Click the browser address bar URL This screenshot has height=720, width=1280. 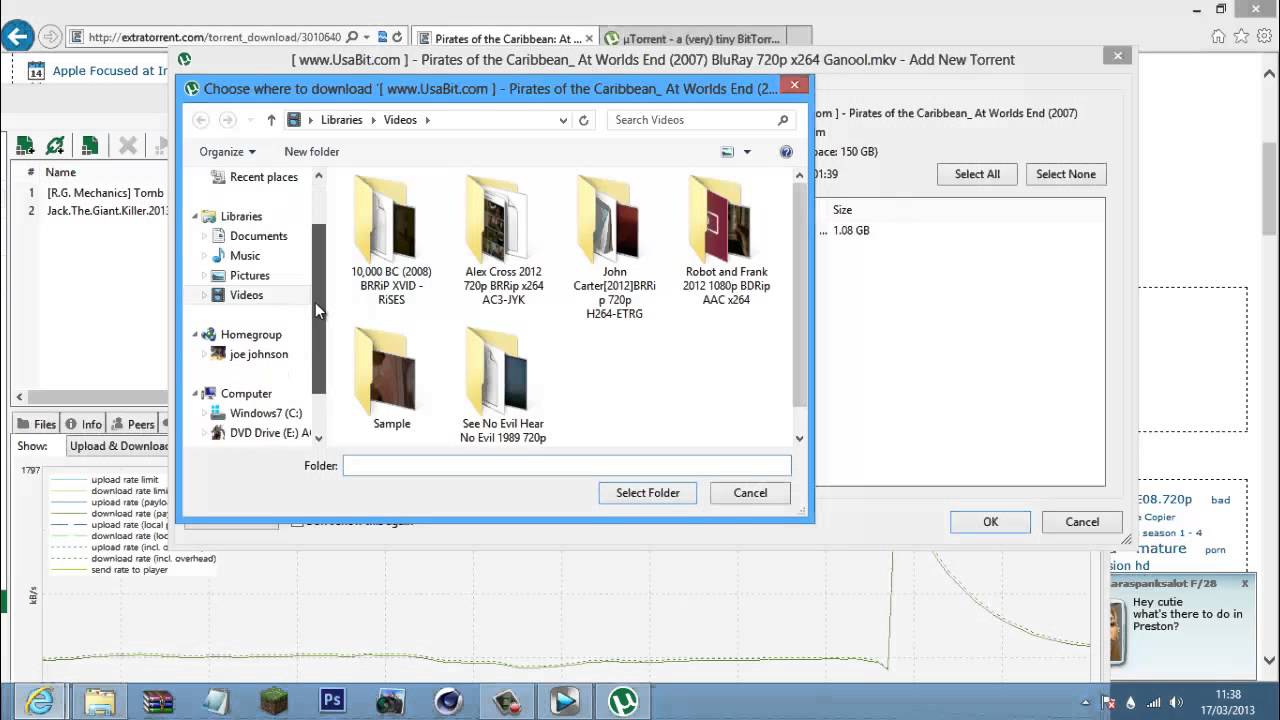click(214, 38)
